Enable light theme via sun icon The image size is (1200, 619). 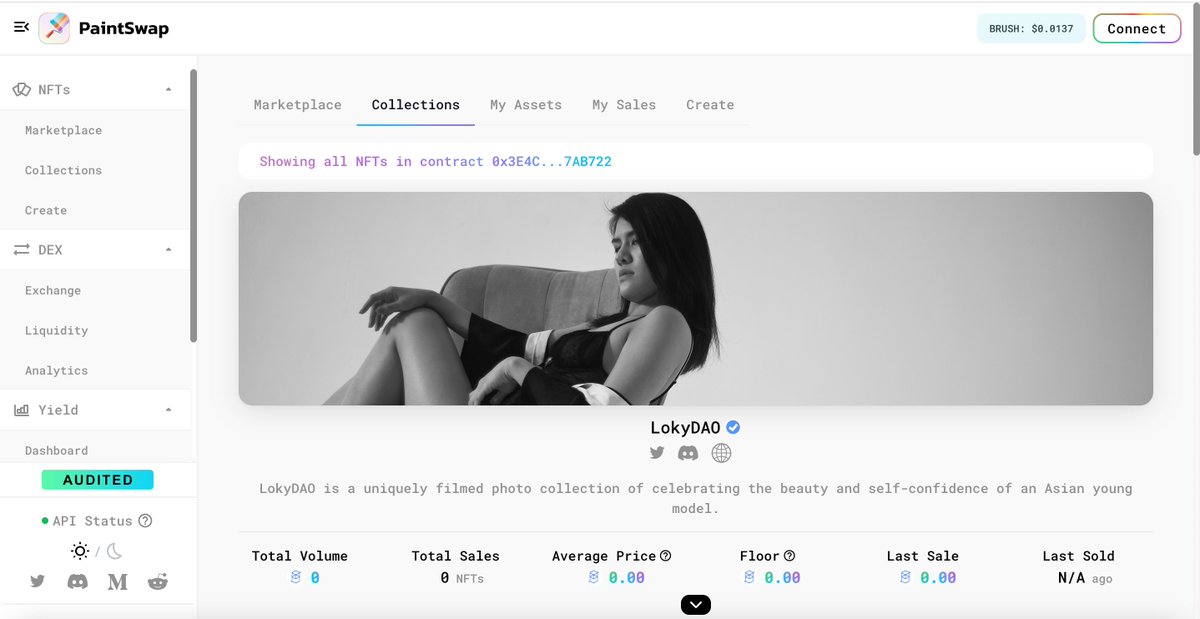pos(79,551)
